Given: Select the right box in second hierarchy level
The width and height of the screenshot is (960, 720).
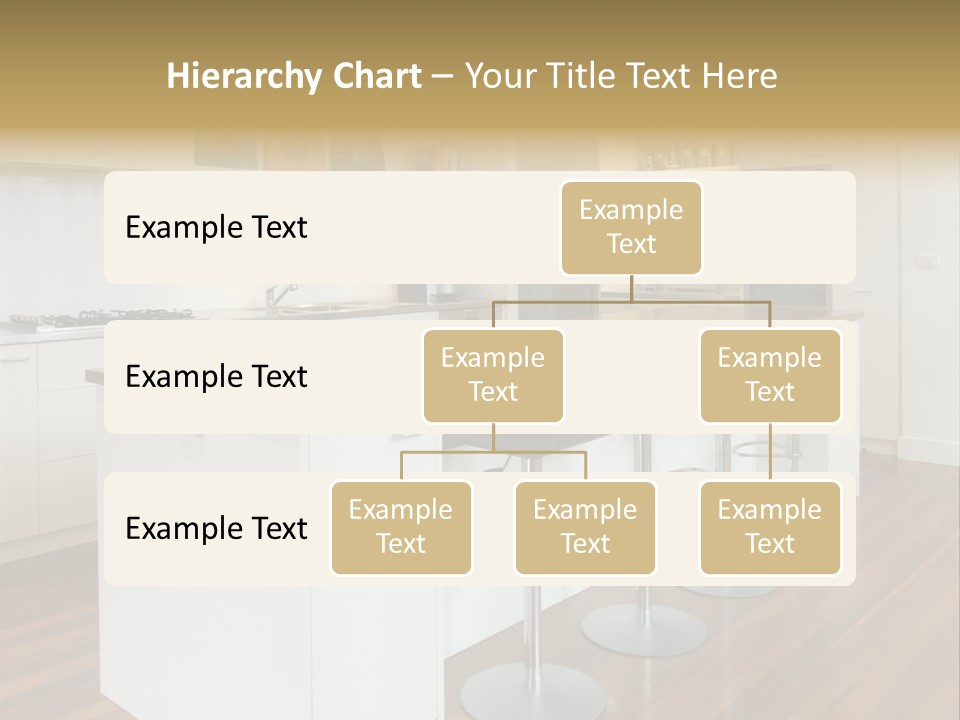Looking at the screenshot, I should click(x=769, y=375).
